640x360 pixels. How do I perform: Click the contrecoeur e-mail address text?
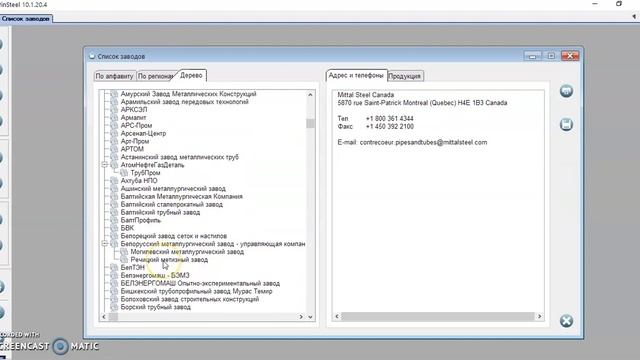click(x=423, y=142)
